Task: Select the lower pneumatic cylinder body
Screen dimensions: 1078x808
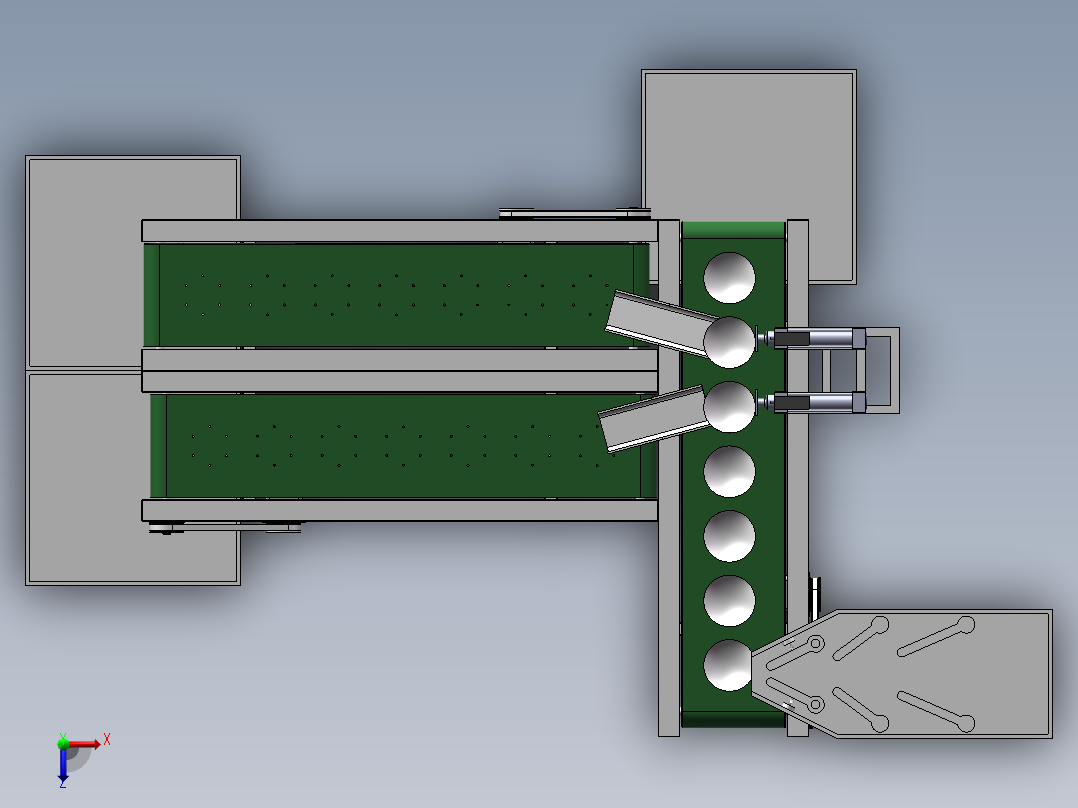Action: [x=818, y=402]
